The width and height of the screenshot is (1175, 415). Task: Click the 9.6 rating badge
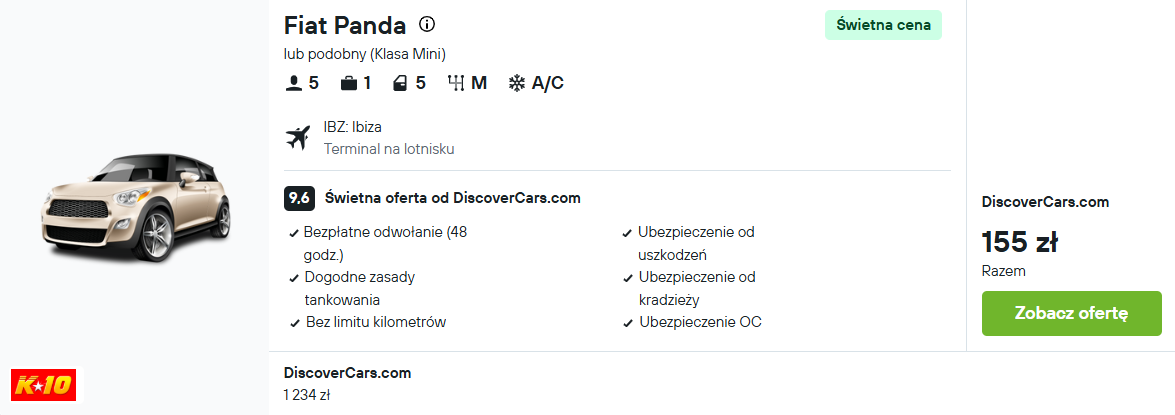(x=299, y=199)
